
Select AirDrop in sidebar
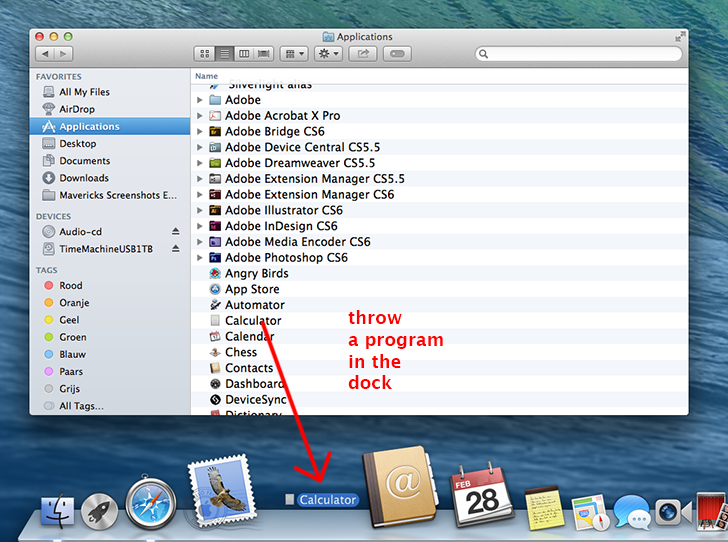110,109
